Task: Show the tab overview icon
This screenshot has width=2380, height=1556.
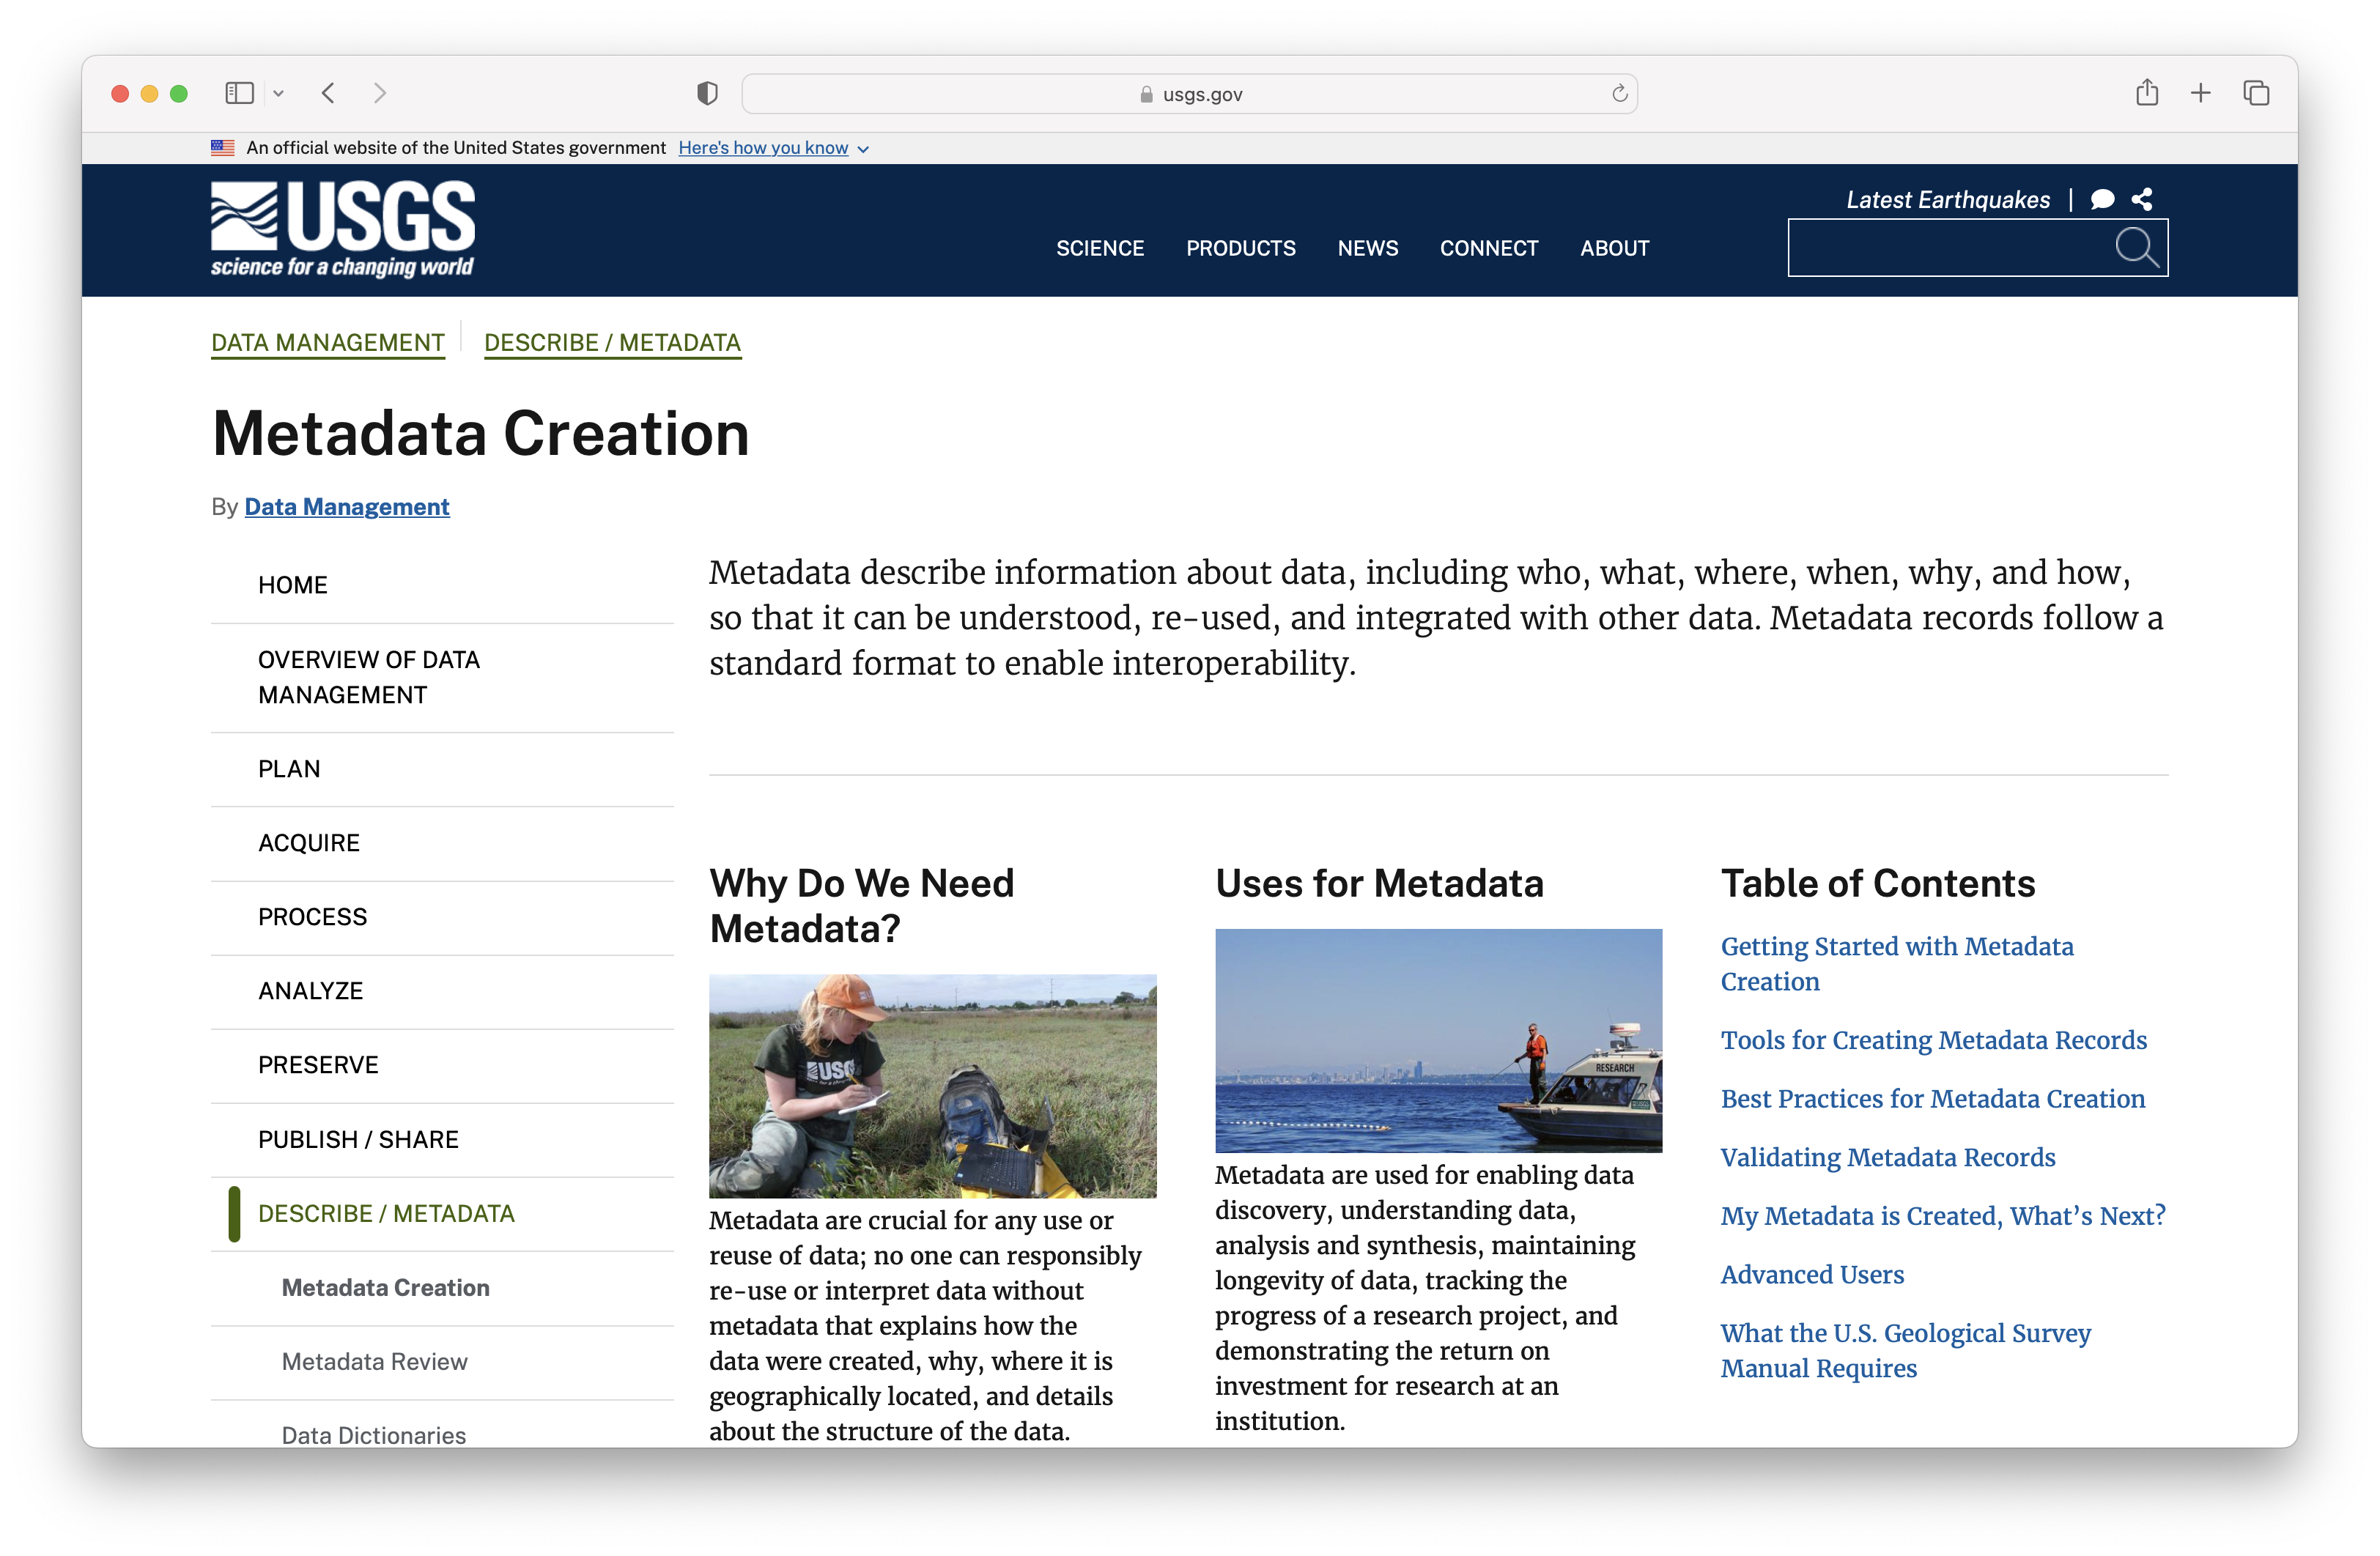Action: [2256, 93]
